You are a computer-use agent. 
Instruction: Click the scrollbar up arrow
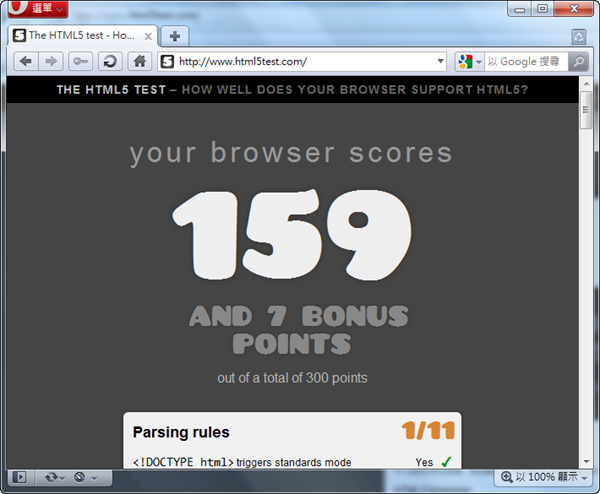586,83
